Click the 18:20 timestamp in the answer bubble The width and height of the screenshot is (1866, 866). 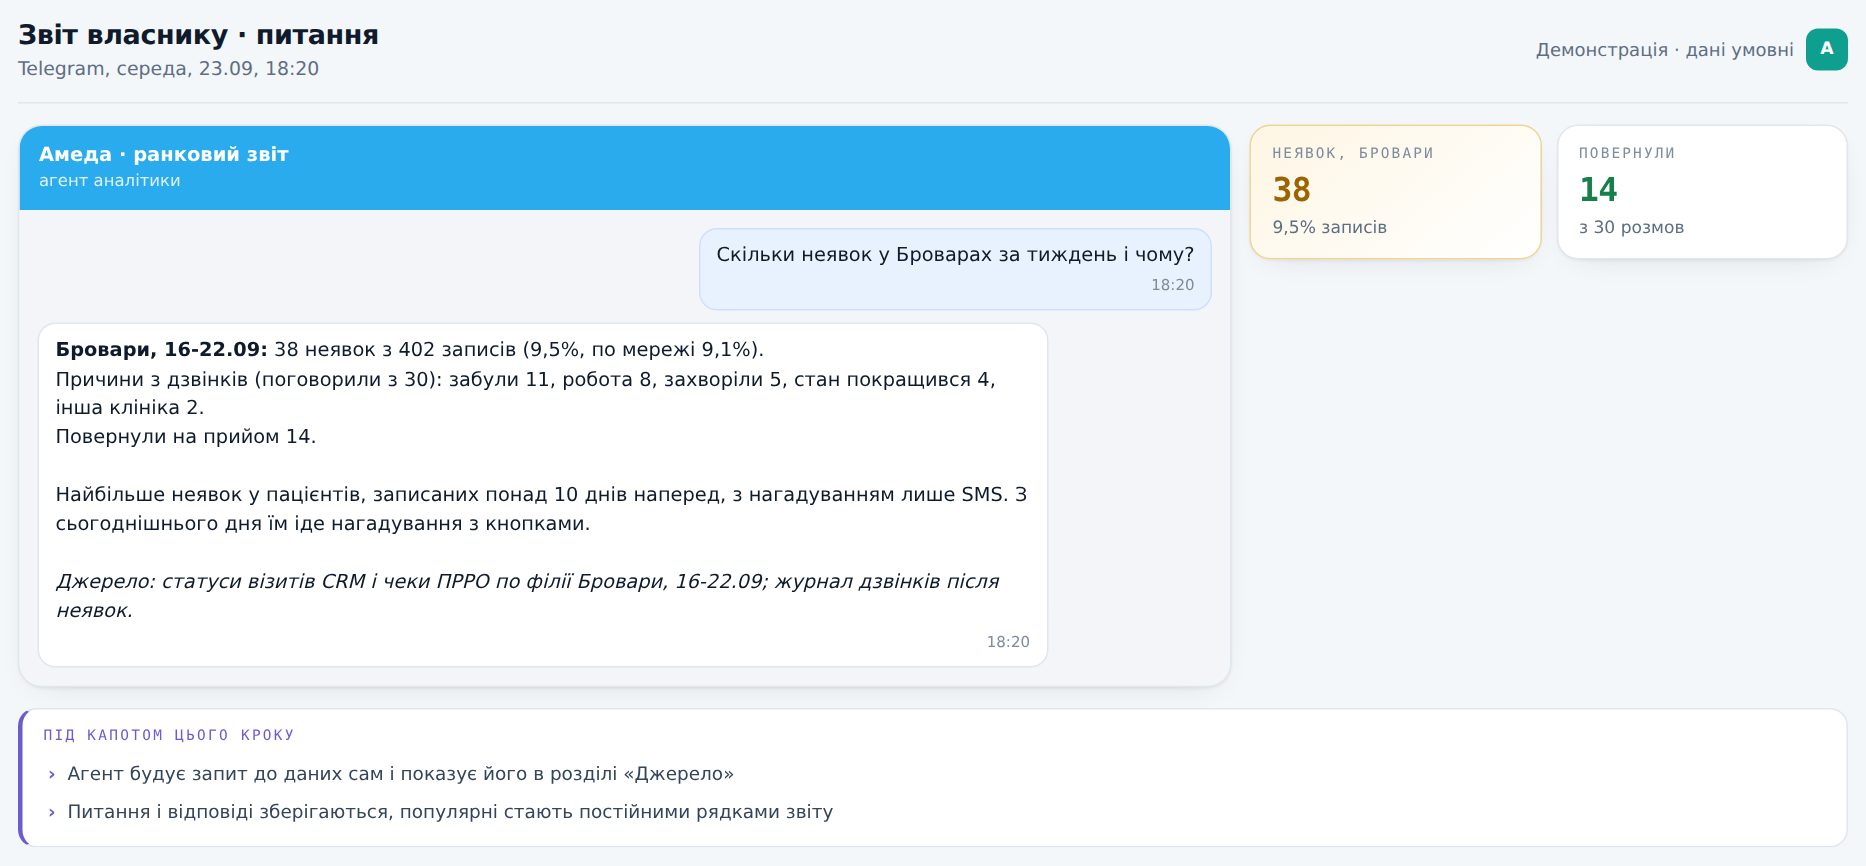(1008, 642)
